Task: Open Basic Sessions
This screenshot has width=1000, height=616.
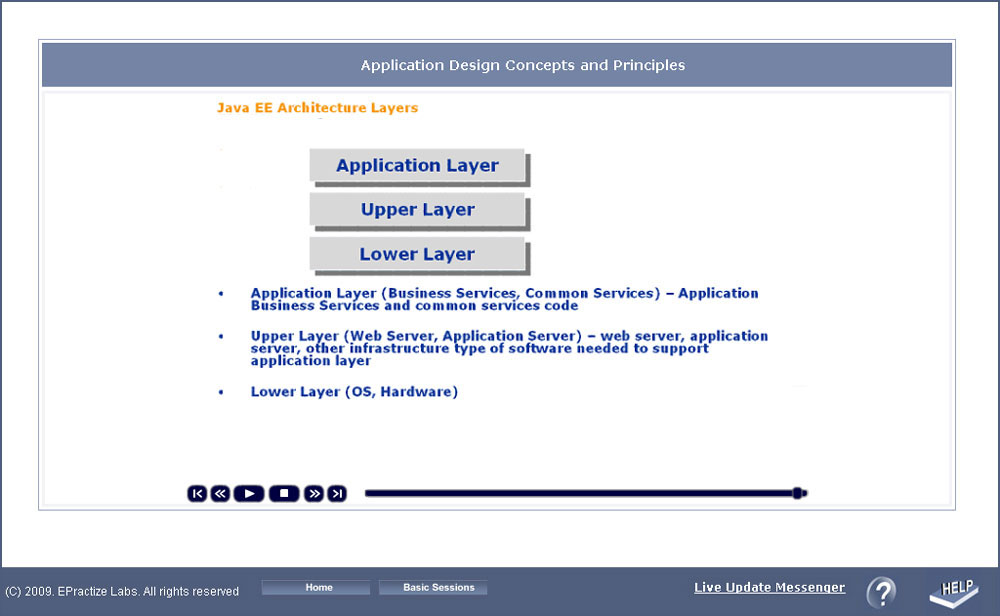Action: coord(433,587)
